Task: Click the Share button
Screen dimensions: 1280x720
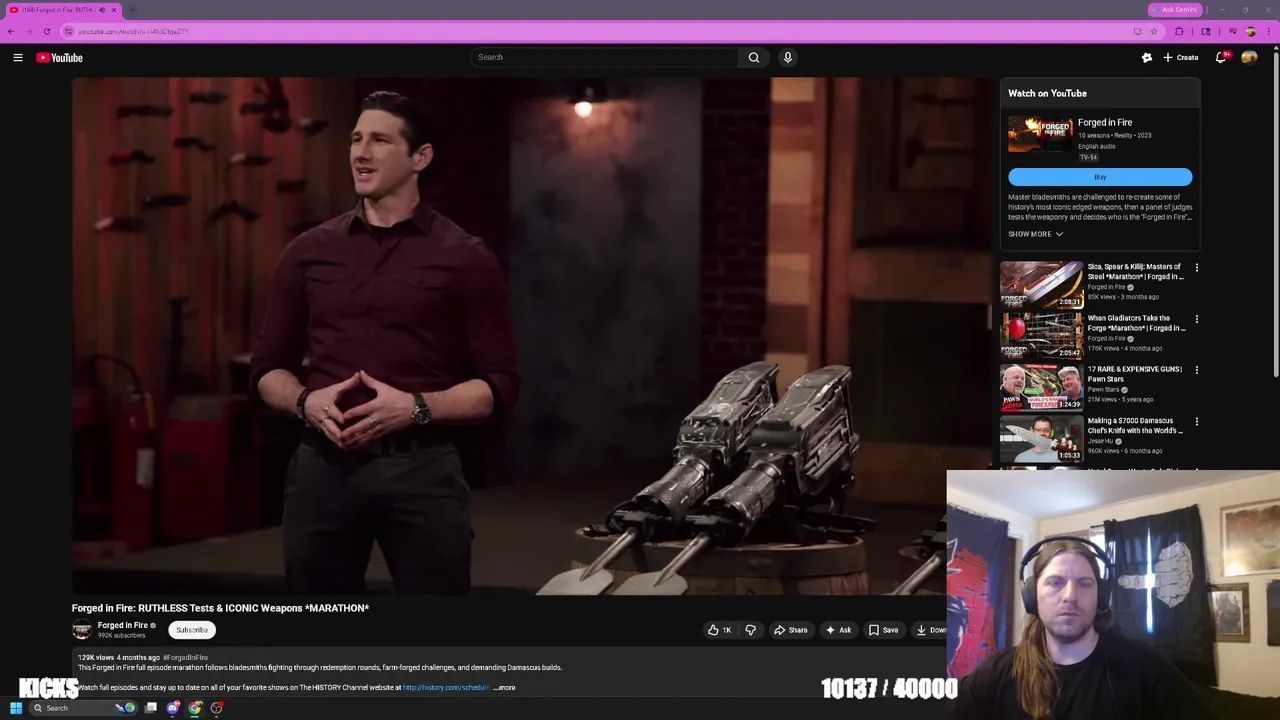Action: click(791, 630)
